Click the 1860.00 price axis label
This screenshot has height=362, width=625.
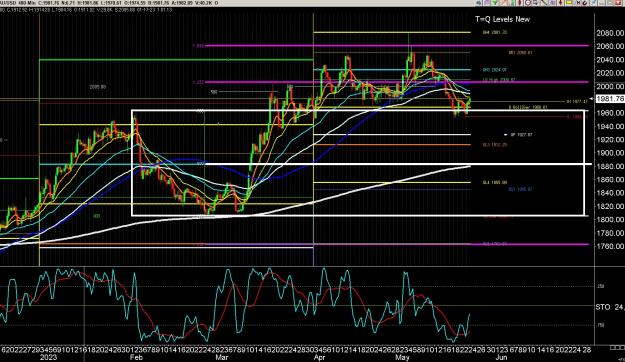pyautogui.click(x=610, y=179)
